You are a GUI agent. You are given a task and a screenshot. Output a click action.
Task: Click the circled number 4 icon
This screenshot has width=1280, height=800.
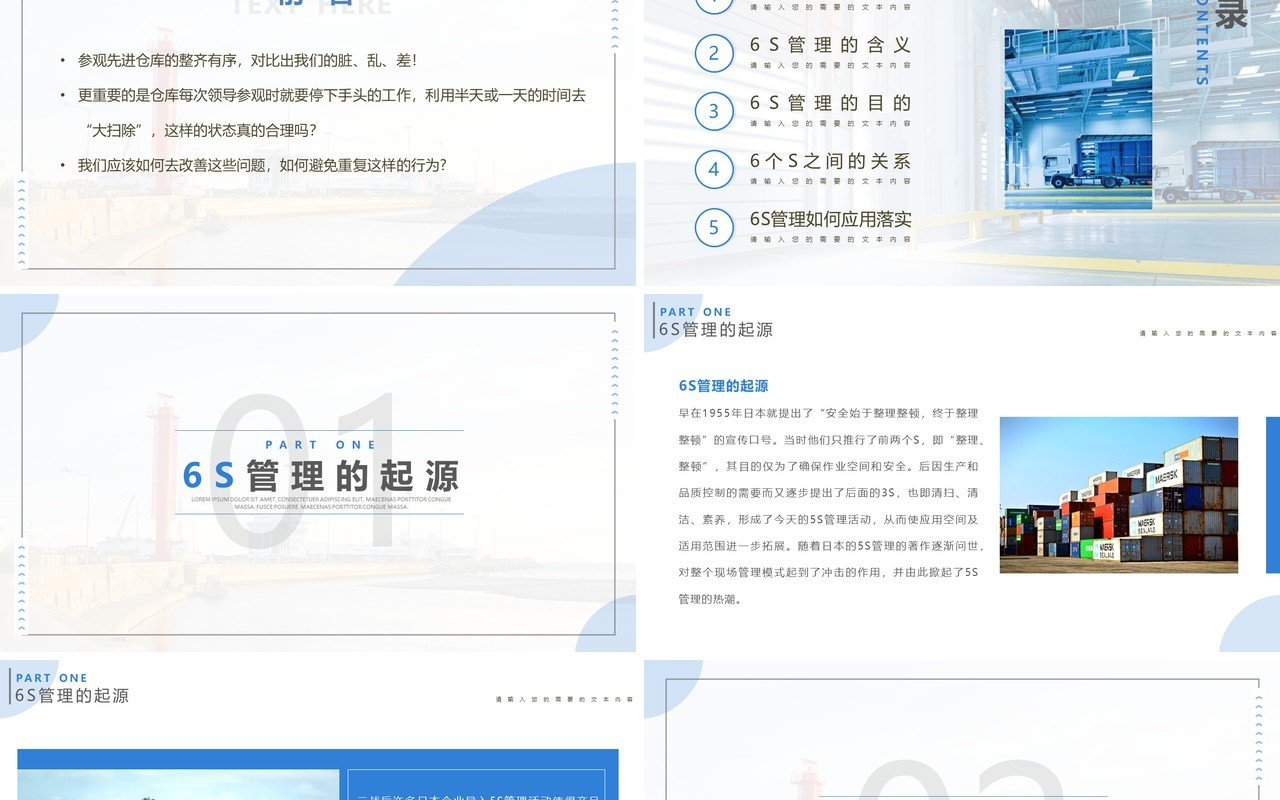click(714, 169)
